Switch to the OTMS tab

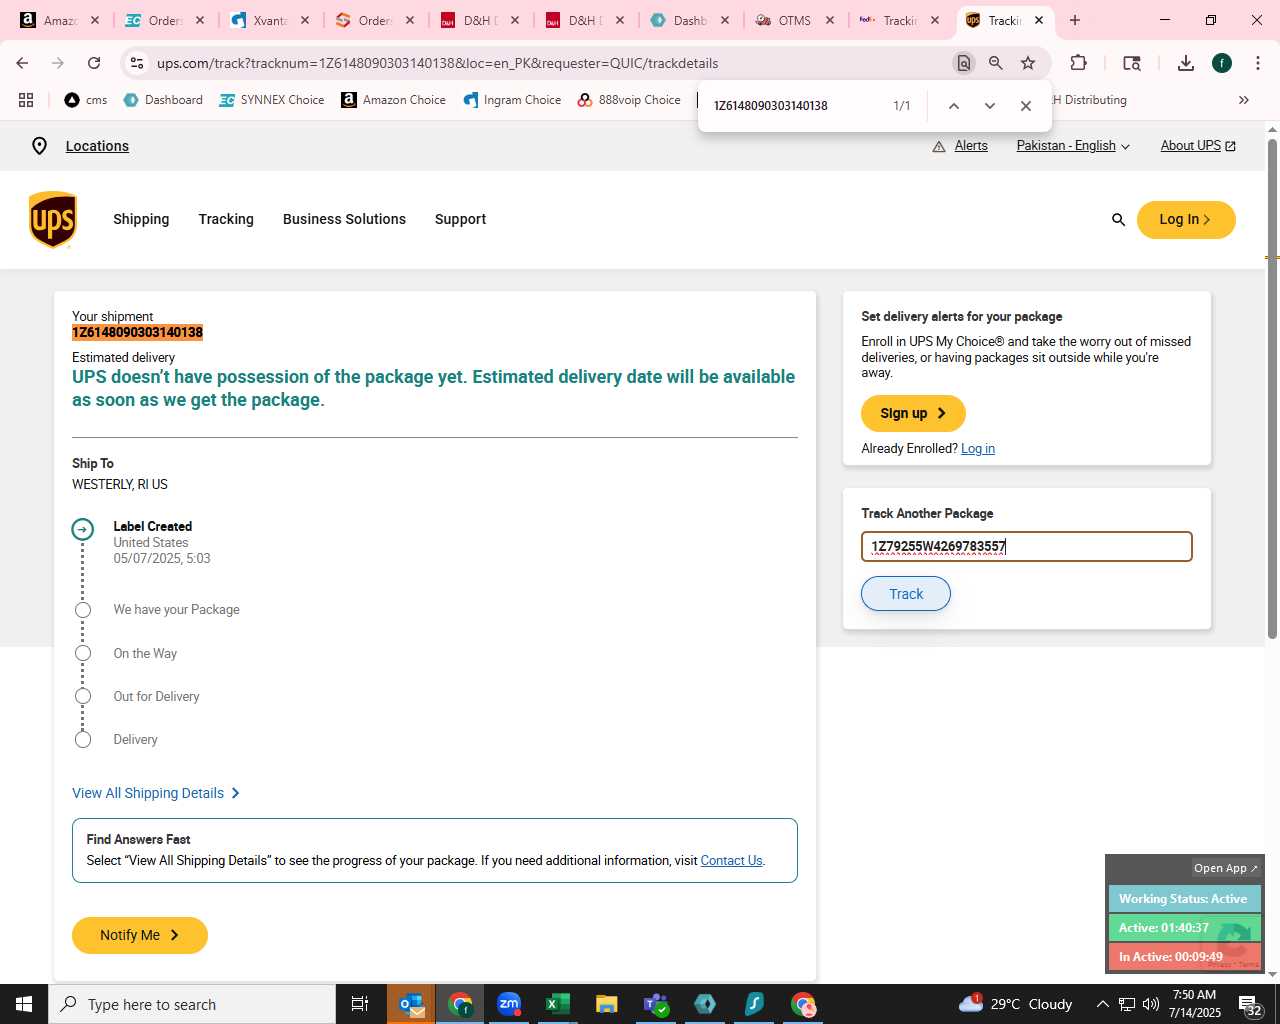click(795, 20)
